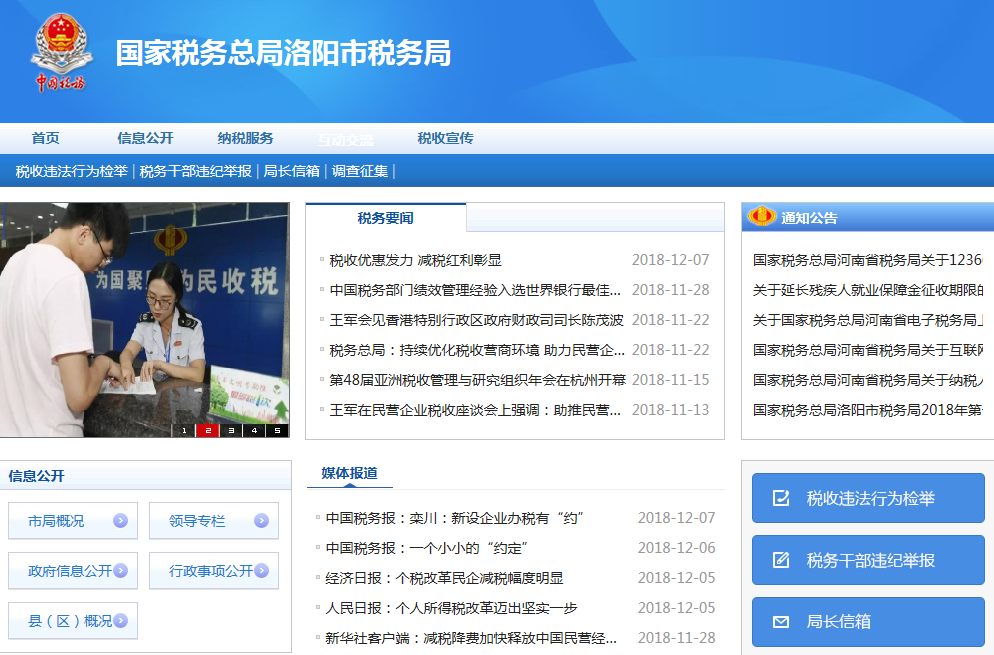Viewport: 994px width, 655px height.
Task: Switch carousel to slide 1
Action: click(184, 431)
